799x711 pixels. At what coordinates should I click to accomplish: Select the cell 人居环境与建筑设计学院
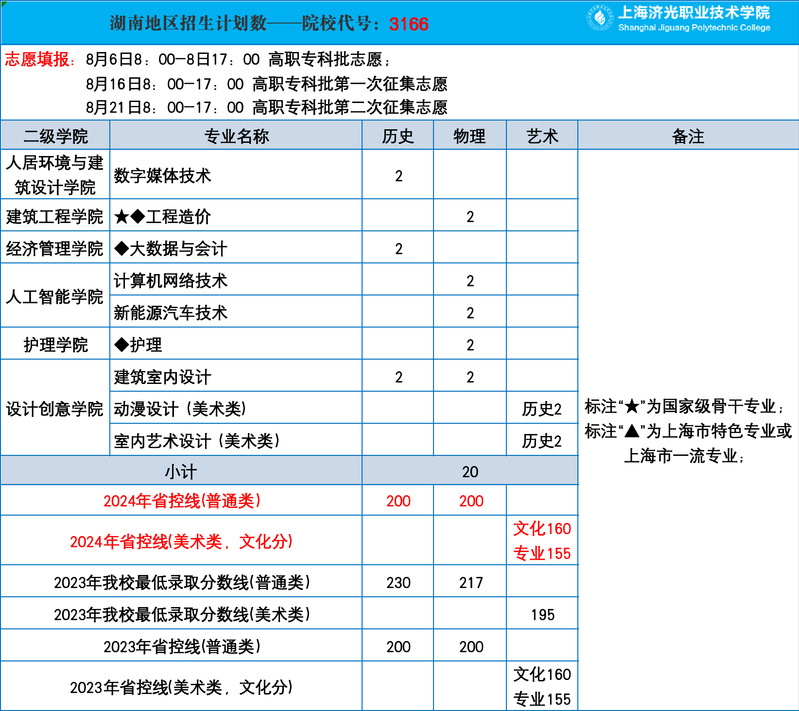(55, 175)
